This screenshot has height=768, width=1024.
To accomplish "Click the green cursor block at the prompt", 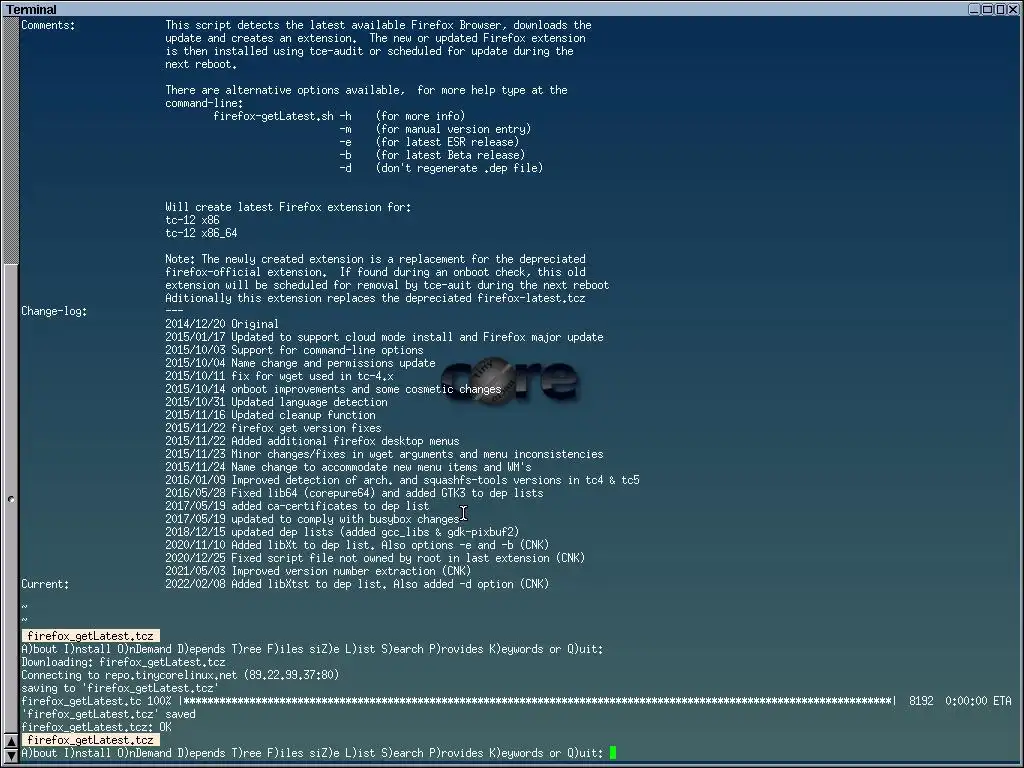I will (613, 753).
